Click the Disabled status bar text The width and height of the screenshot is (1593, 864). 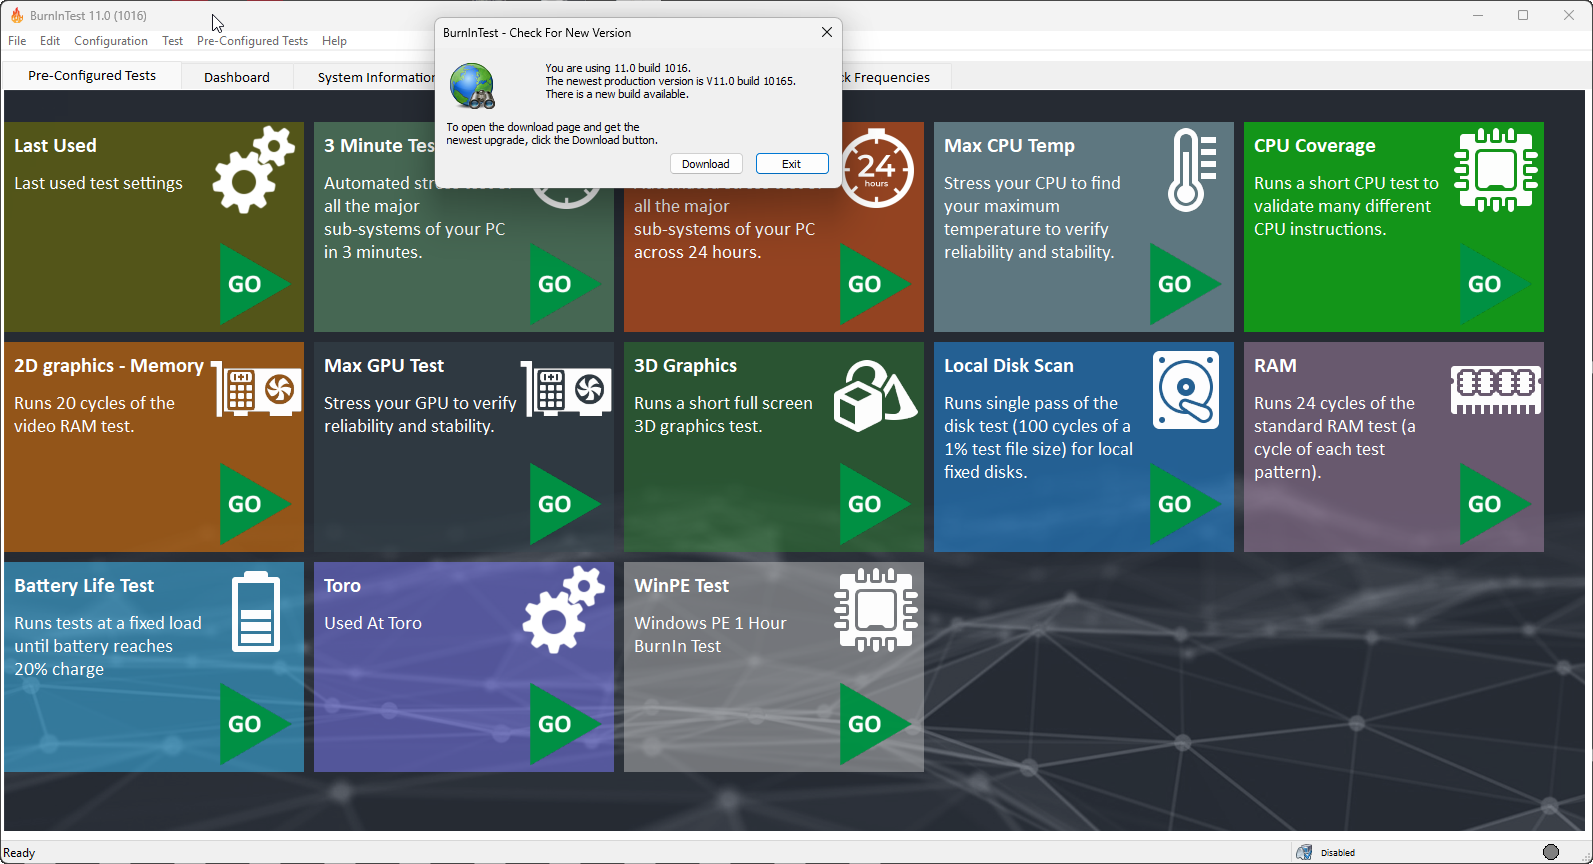tap(1338, 853)
